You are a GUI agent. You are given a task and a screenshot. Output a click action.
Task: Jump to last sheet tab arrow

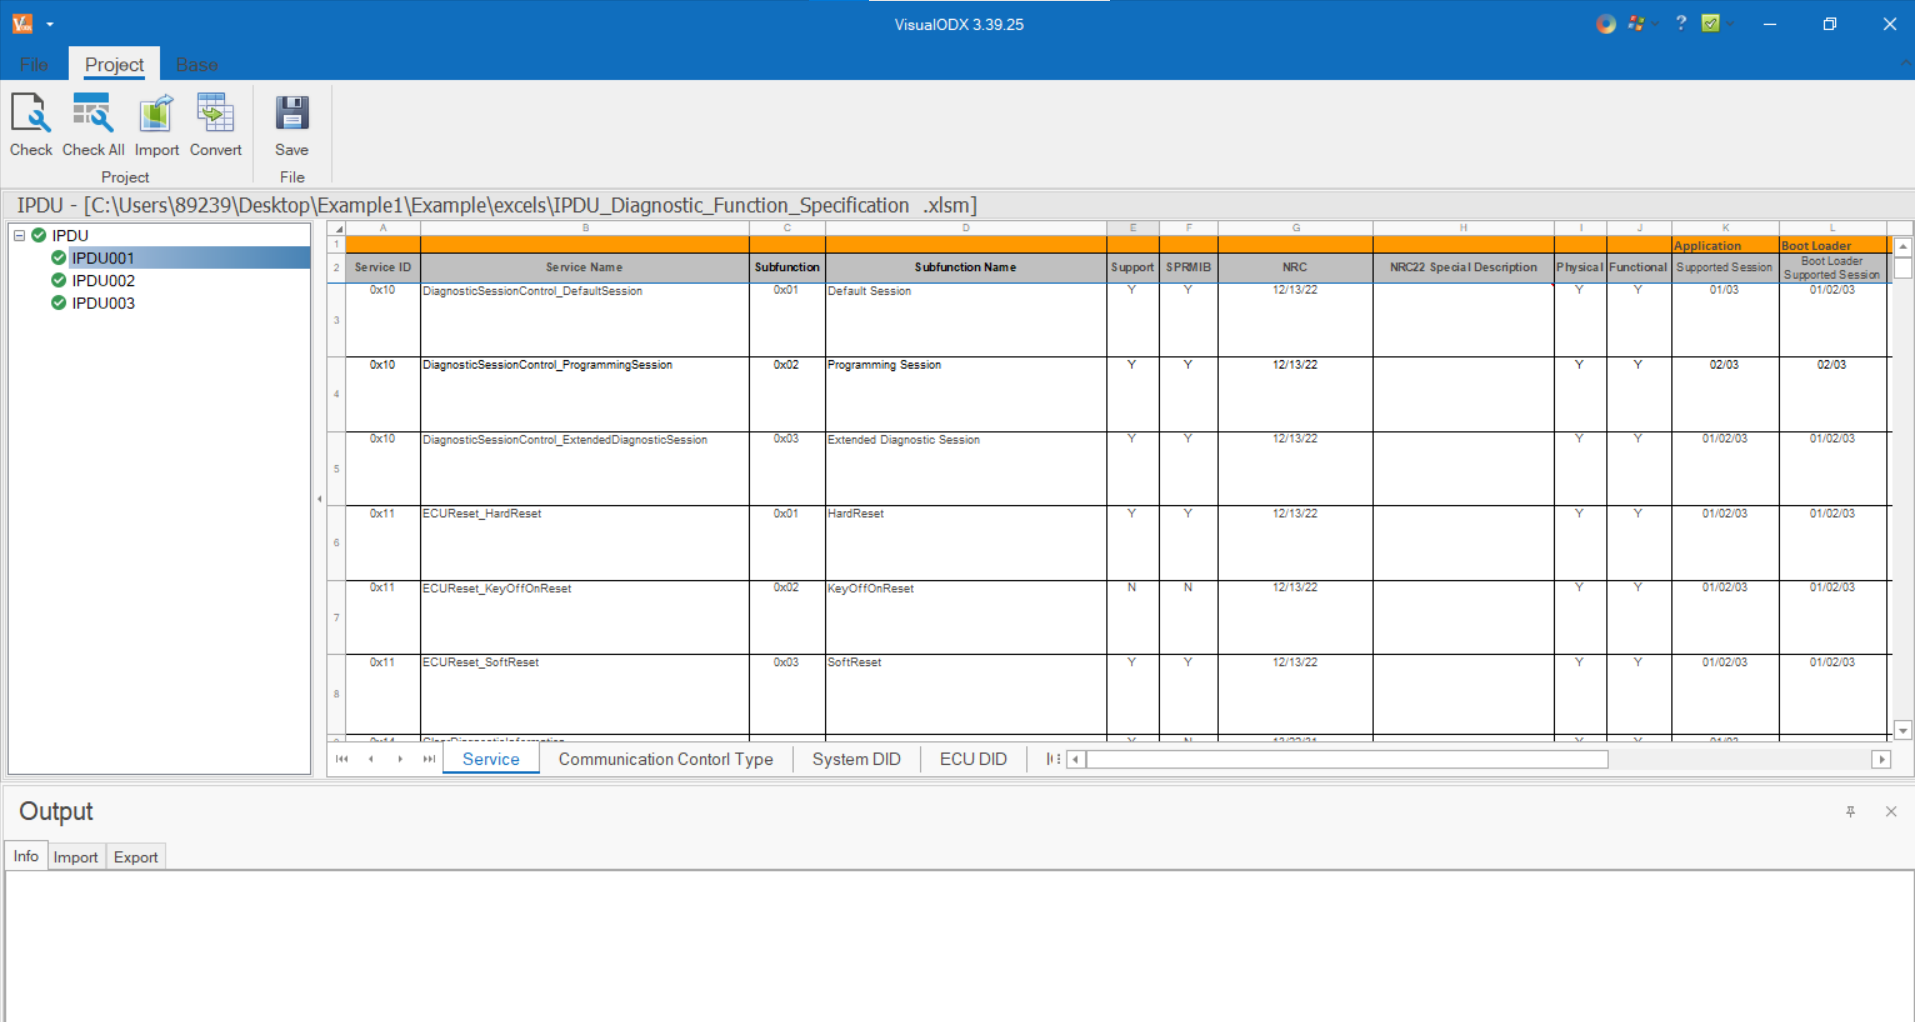click(429, 759)
